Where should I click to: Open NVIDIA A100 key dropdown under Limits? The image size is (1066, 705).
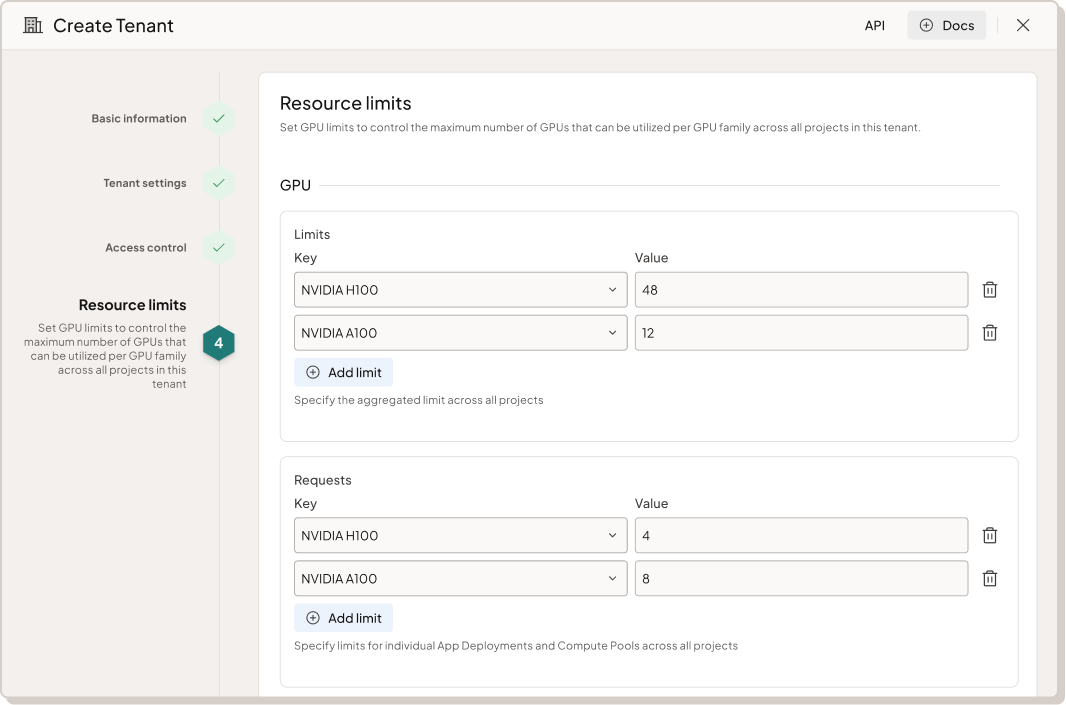(460, 332)
